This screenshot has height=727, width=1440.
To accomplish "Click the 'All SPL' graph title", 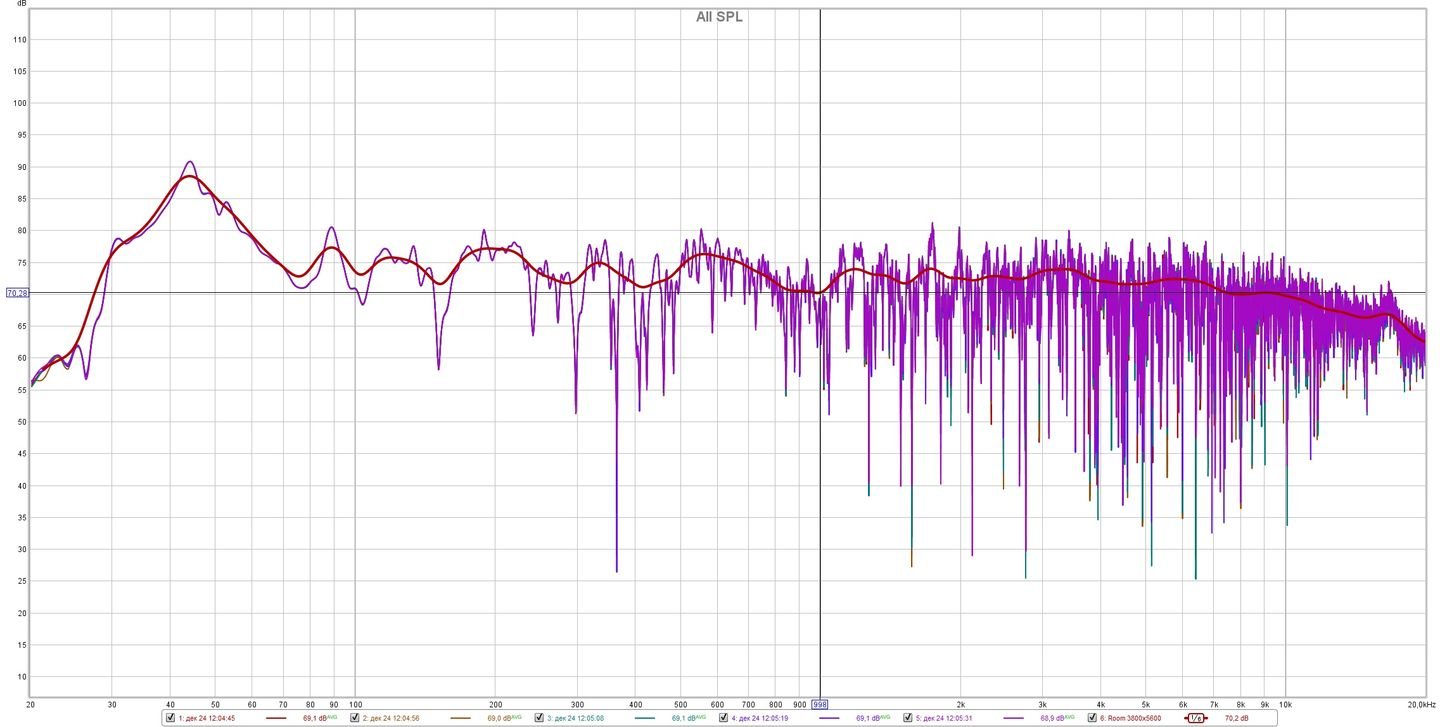I will [x=719, y=17].
